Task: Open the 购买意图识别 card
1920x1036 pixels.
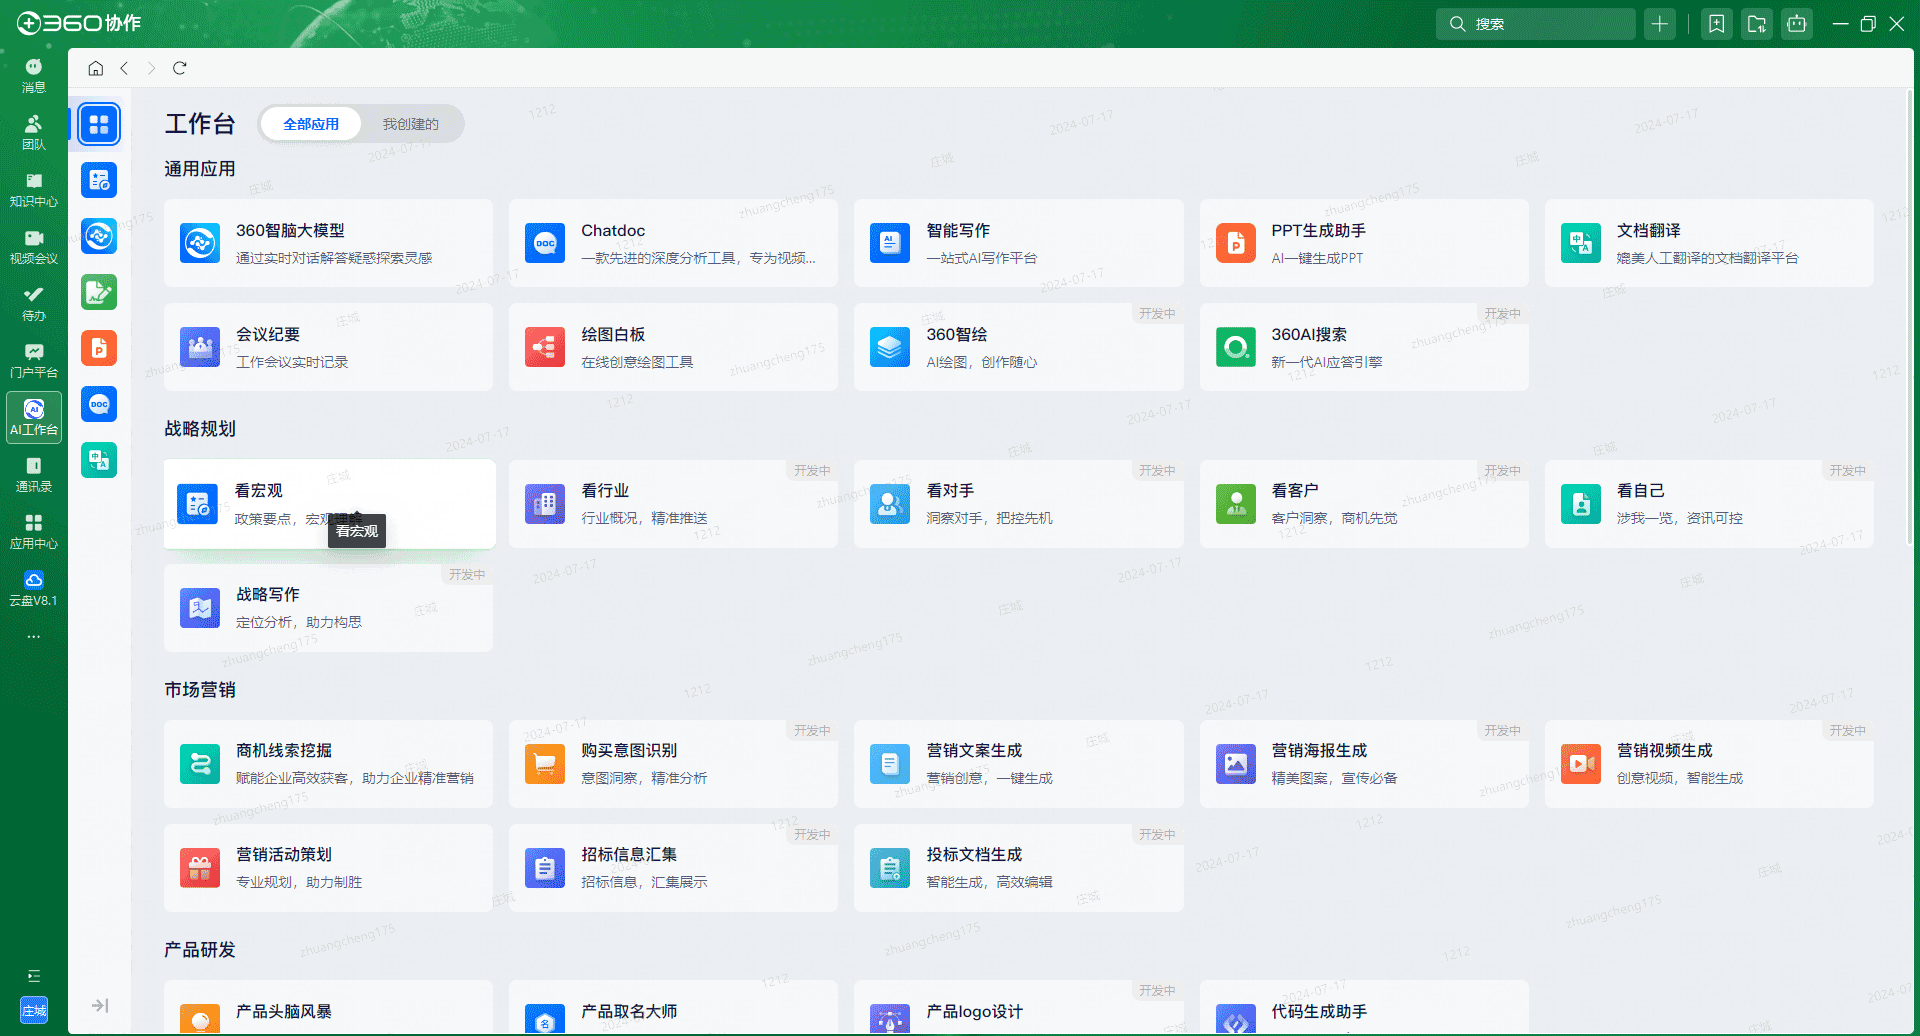Action: (673, 764)
